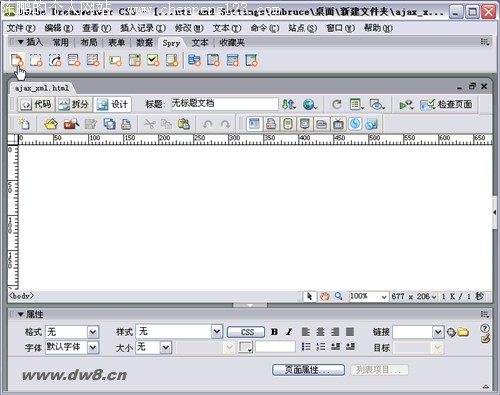The width and height of the screenshot is (500, 395).
Task: Insert Spry Tabbed Panels
Action: 213,60
